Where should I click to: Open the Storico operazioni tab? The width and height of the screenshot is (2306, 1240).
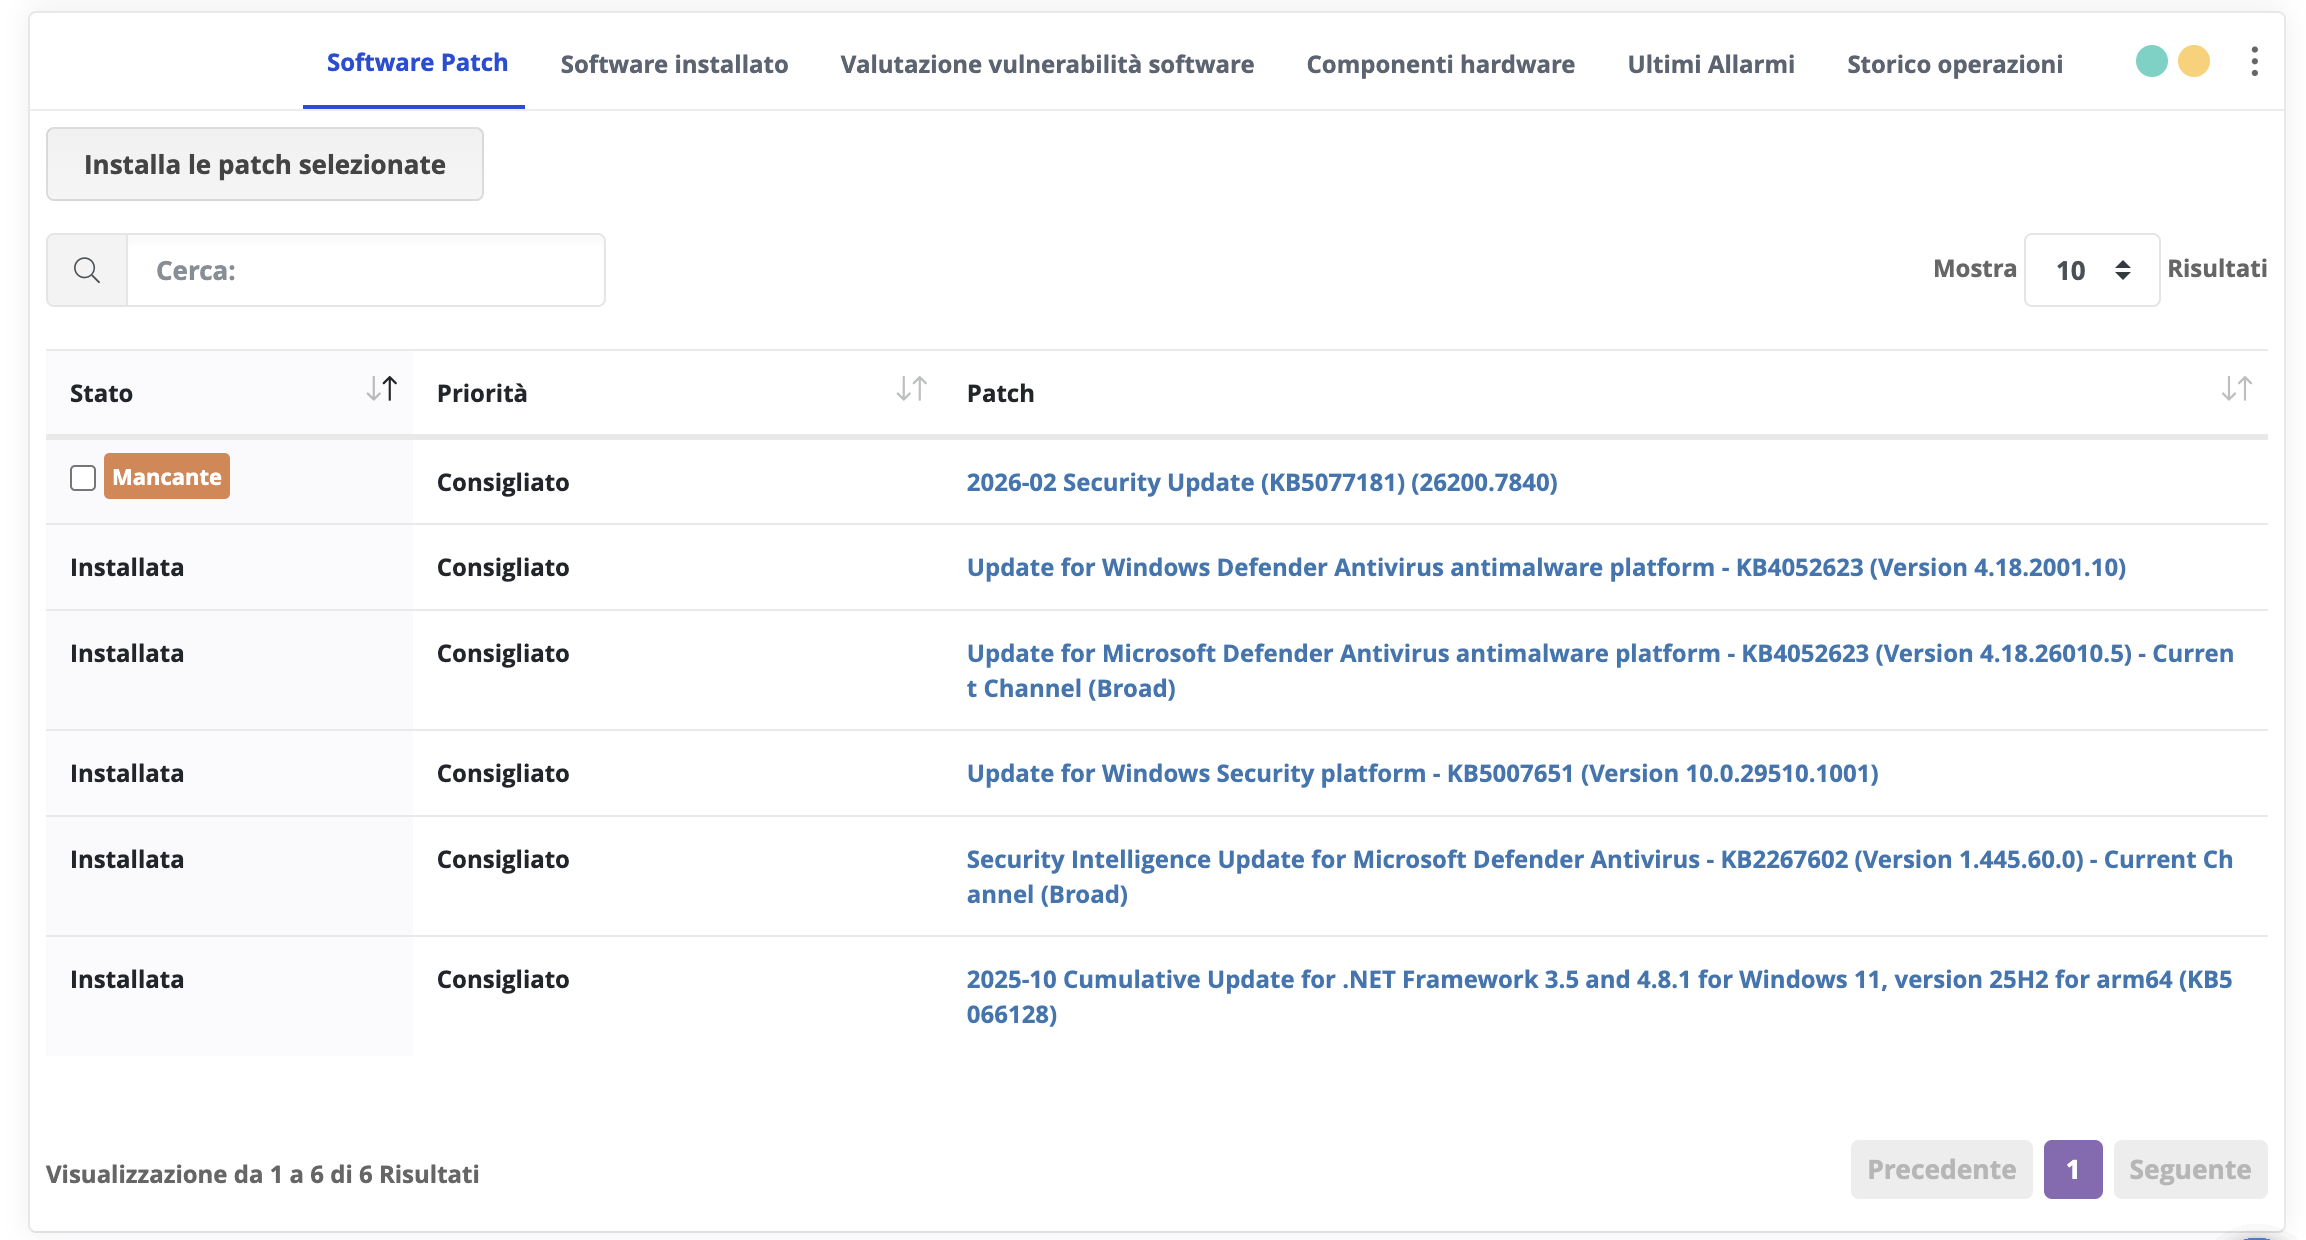(x=1954, y=64)
